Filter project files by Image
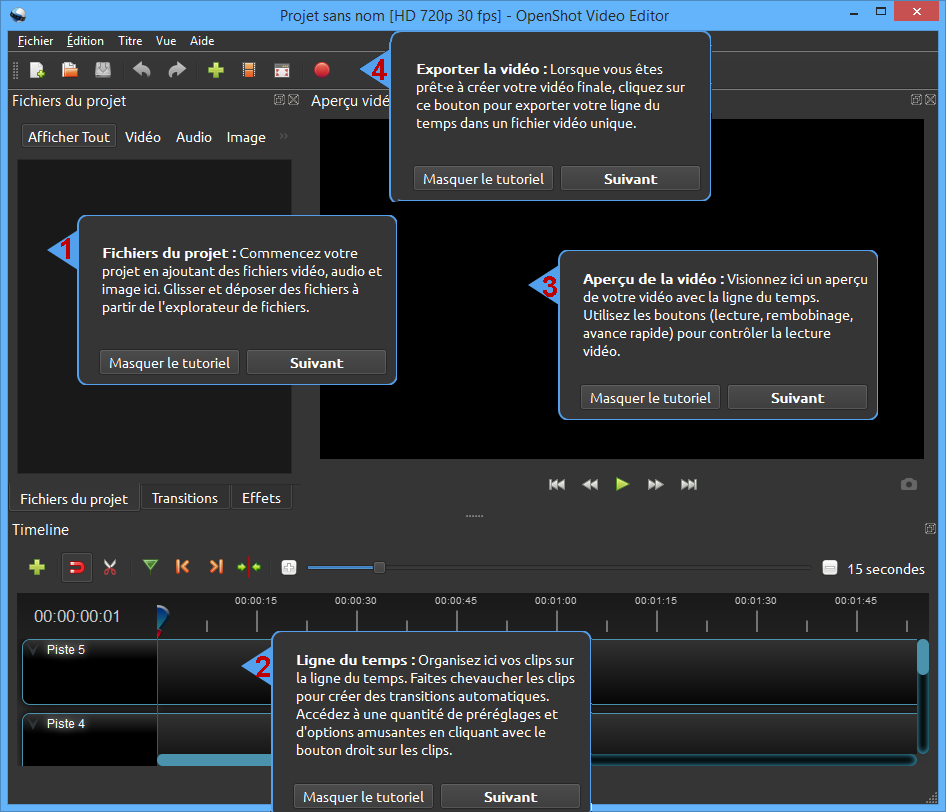The height and width of the screenshot is (812, 946). tap(246, 137)
